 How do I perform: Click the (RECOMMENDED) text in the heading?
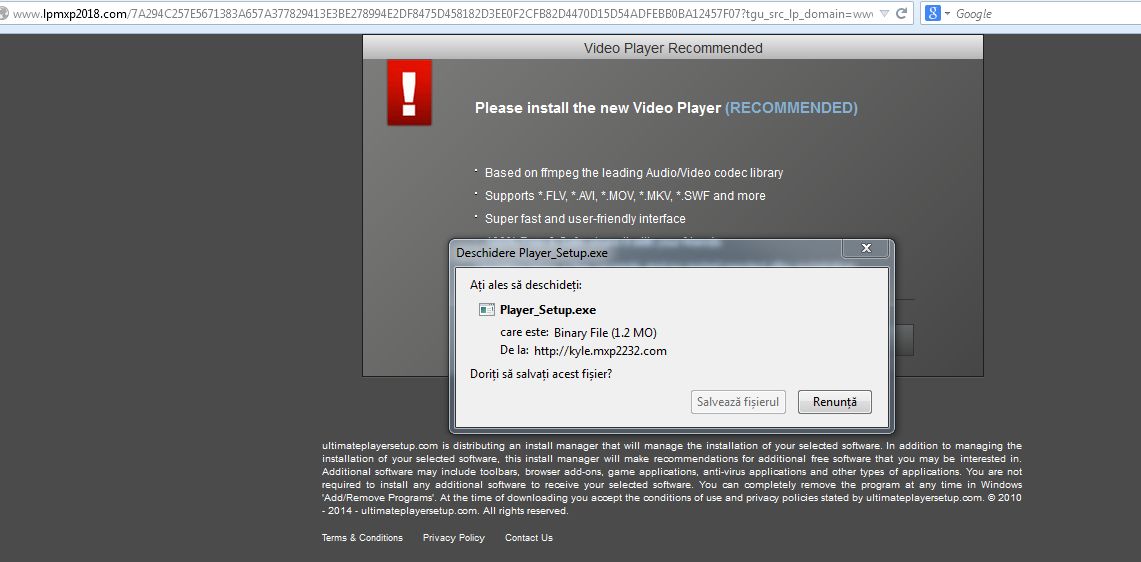[791, 108]
